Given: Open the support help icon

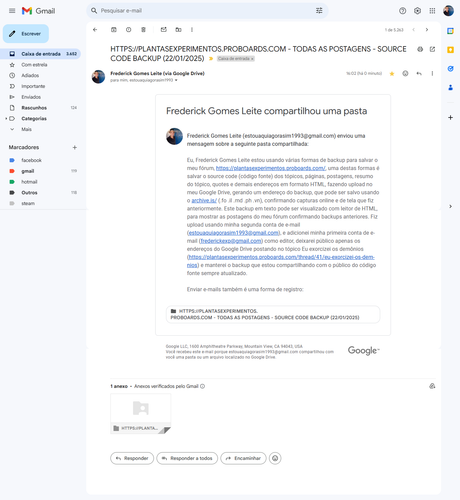Looking at the screenshot, I should point(403,11).
